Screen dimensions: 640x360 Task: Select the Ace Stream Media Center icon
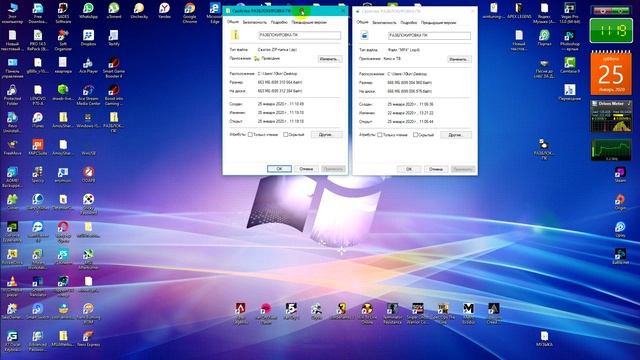88,95
